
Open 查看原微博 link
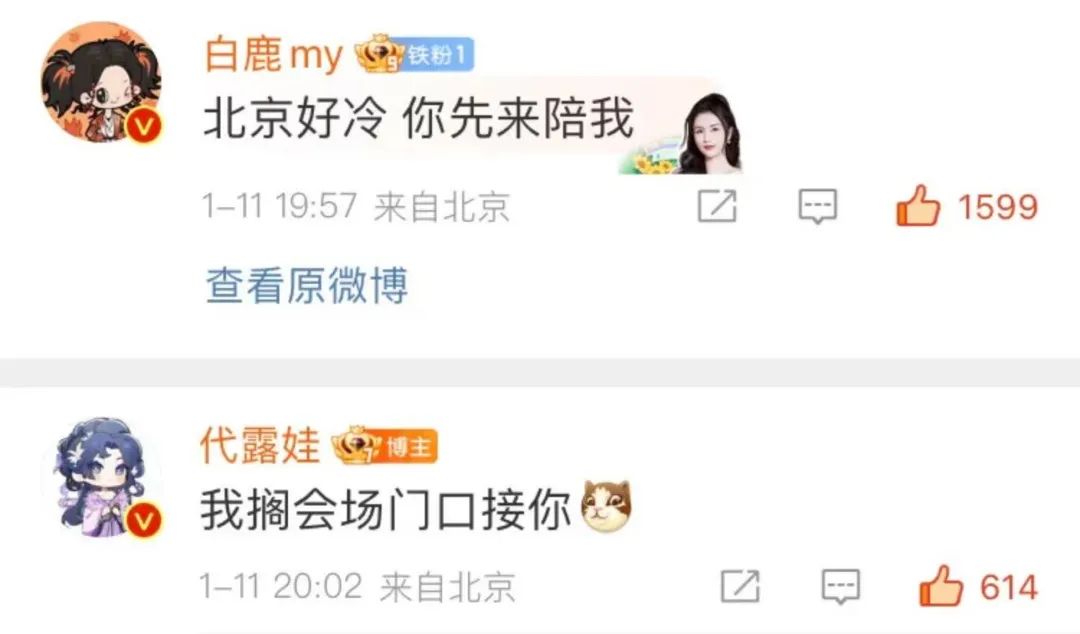(307, 285)
